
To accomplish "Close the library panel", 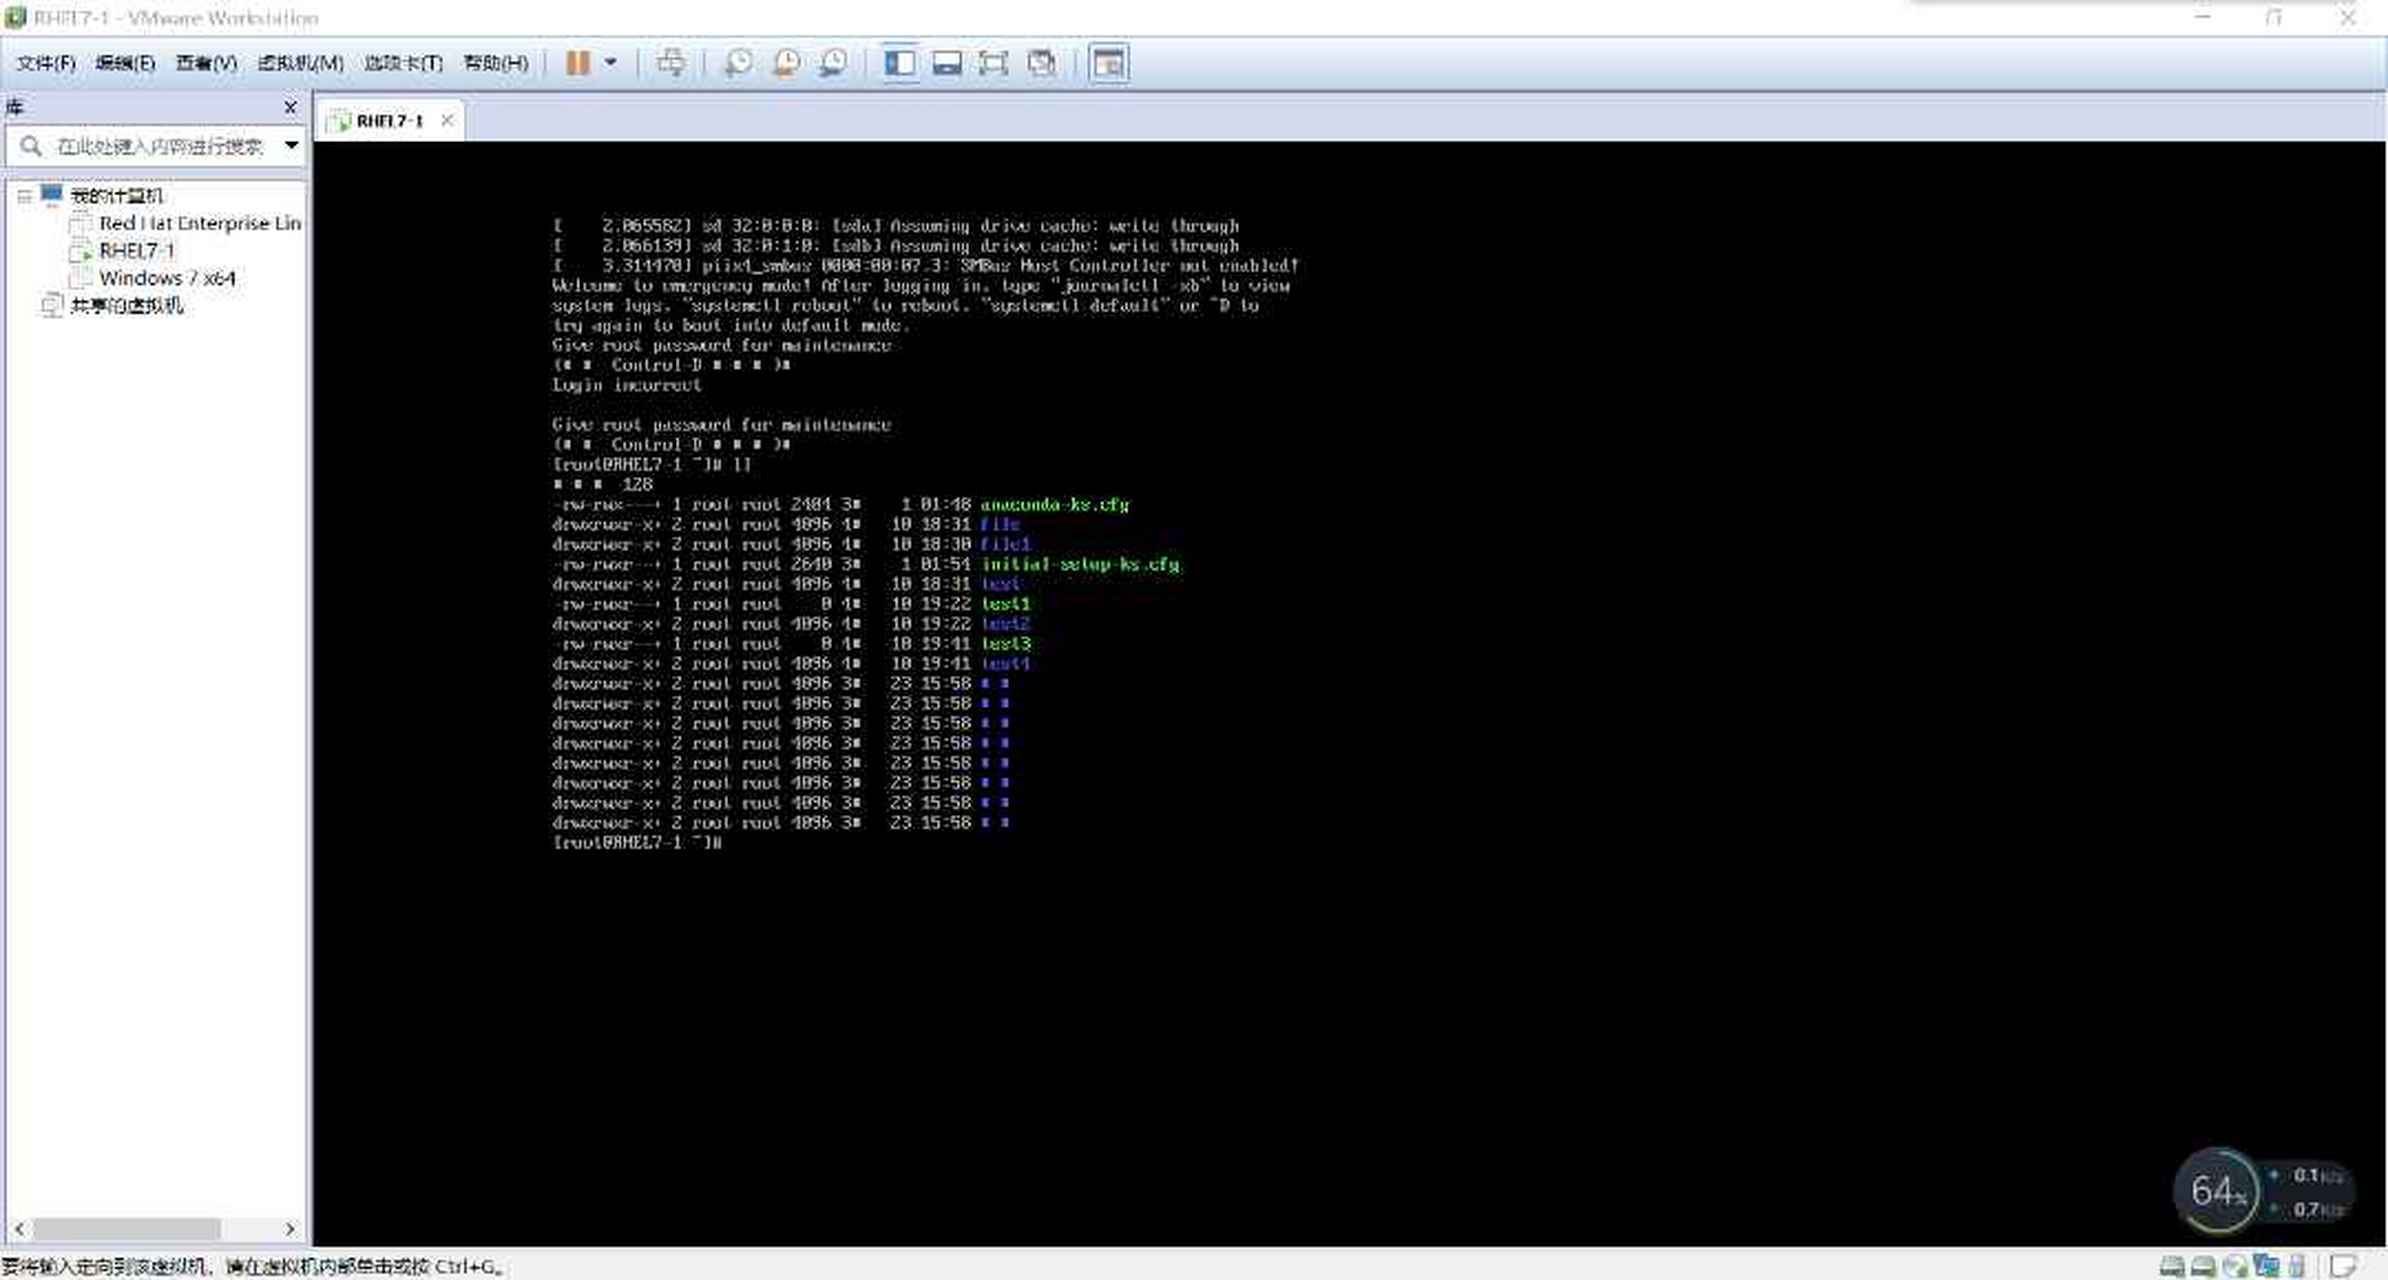I will (x=290, y=107).
